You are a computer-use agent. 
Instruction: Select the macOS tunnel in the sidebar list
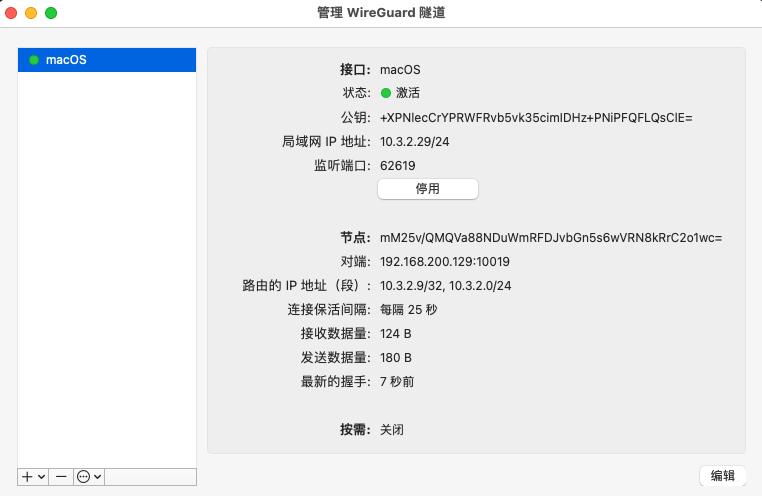107,60
